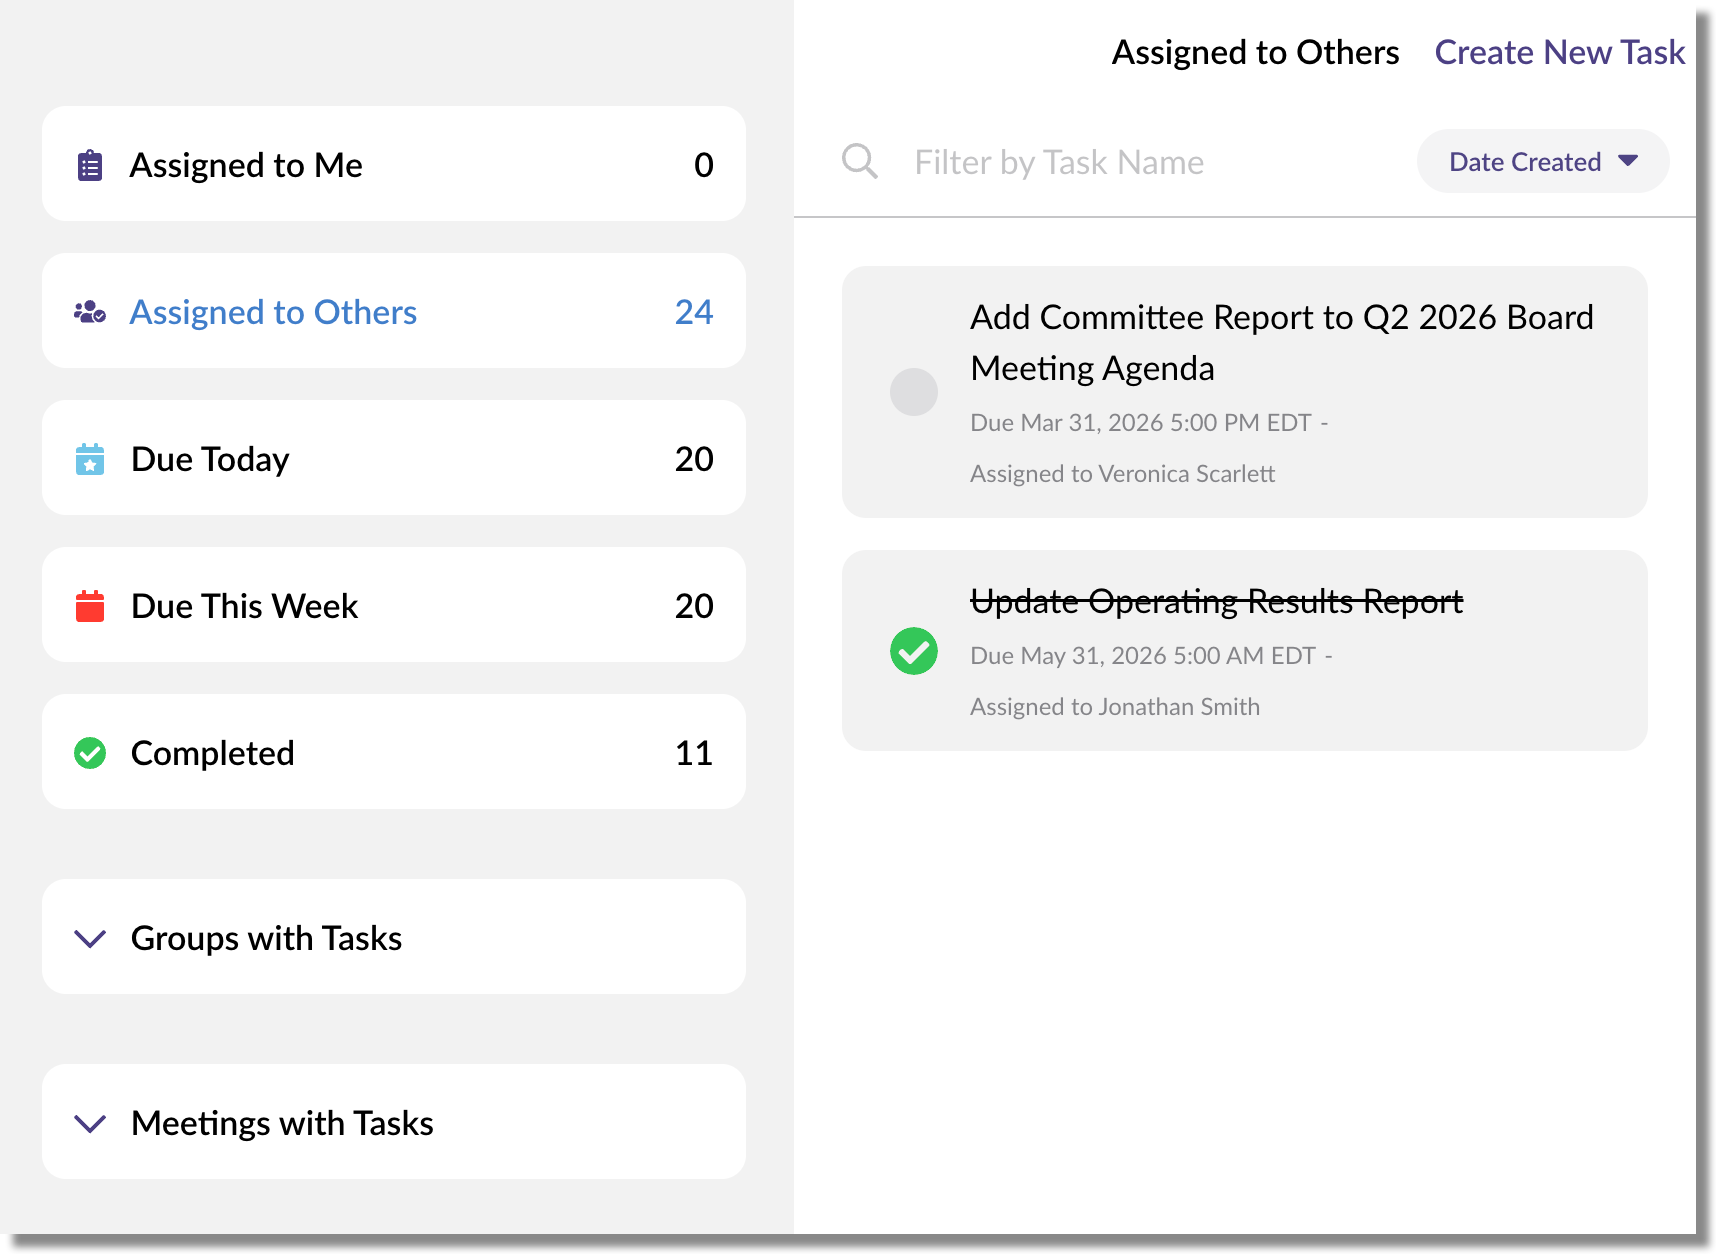The image size is (1716, 1254).
Task: Open the Update Operating Results Report task
Action: point(1216,601)
